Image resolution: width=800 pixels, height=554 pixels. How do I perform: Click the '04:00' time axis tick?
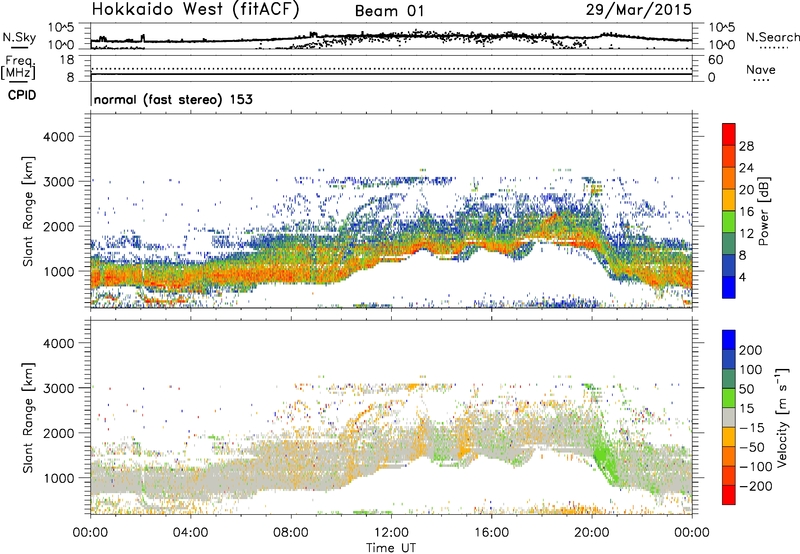point(191,533)
